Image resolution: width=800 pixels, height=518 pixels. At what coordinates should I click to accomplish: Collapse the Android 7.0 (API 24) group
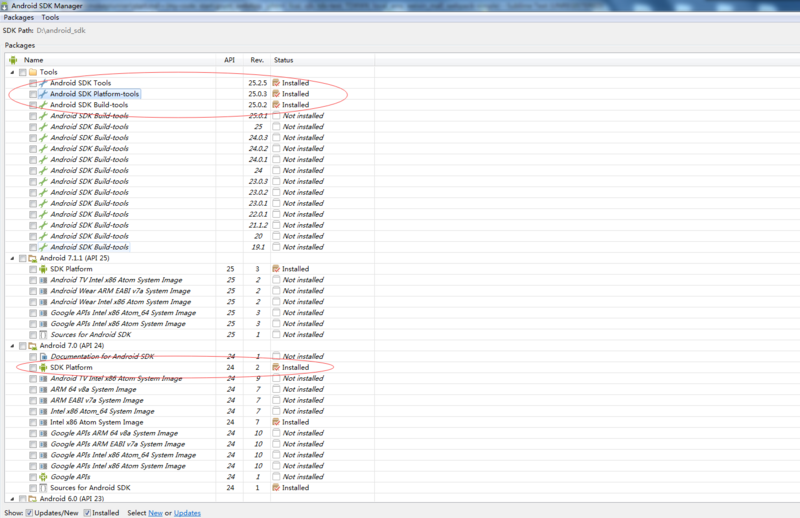(x=12, y=346)
